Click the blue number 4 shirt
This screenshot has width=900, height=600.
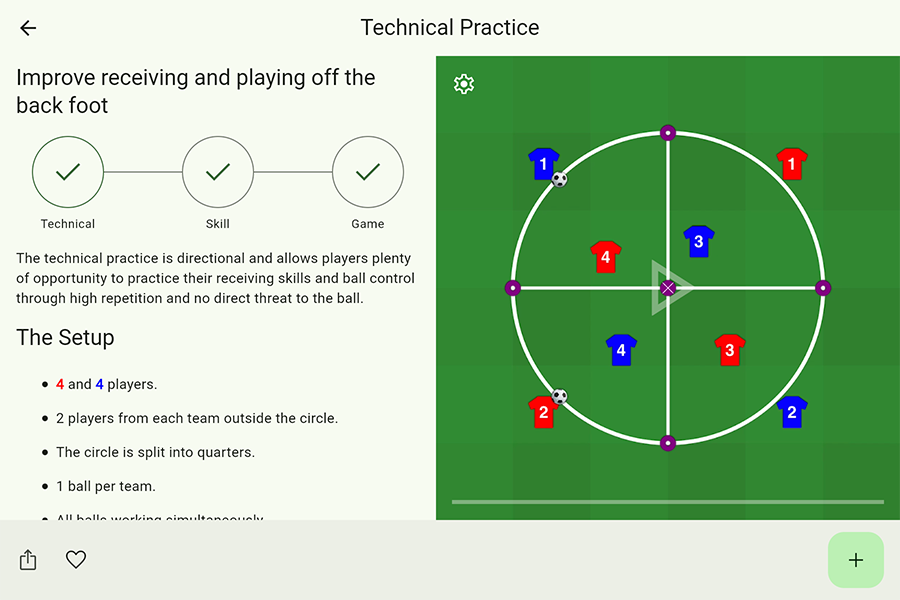click(621, 350)
